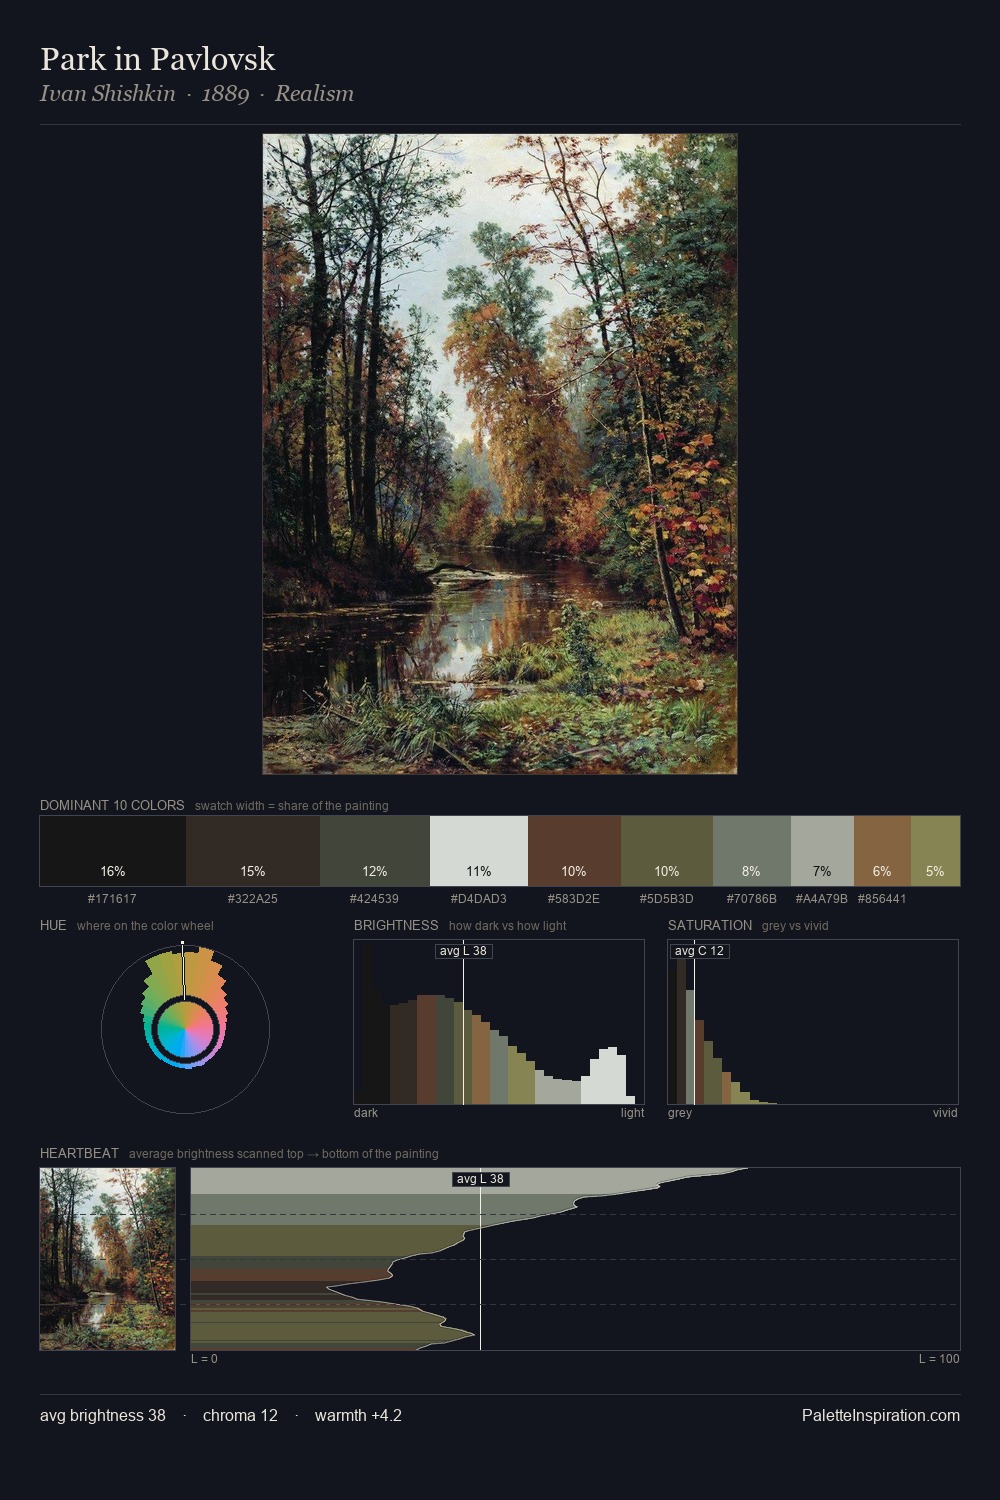Click the DOMINANT 10 COLORS heading
This screenshot has width=1000, height=1500.
pyautogui.click(x=112, y=805)
